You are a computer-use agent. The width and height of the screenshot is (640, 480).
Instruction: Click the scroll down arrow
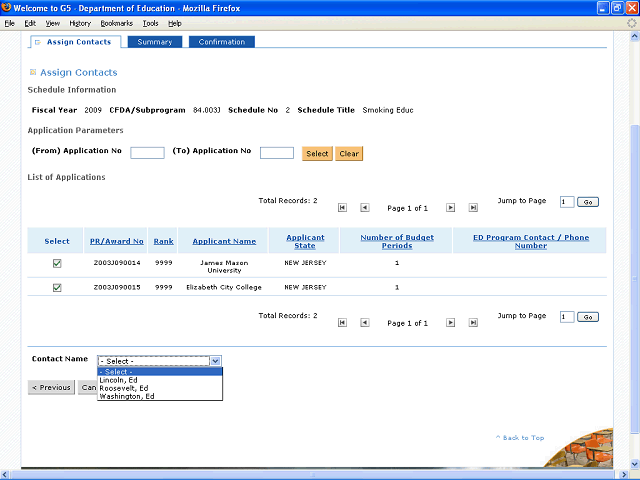[635, 464]
